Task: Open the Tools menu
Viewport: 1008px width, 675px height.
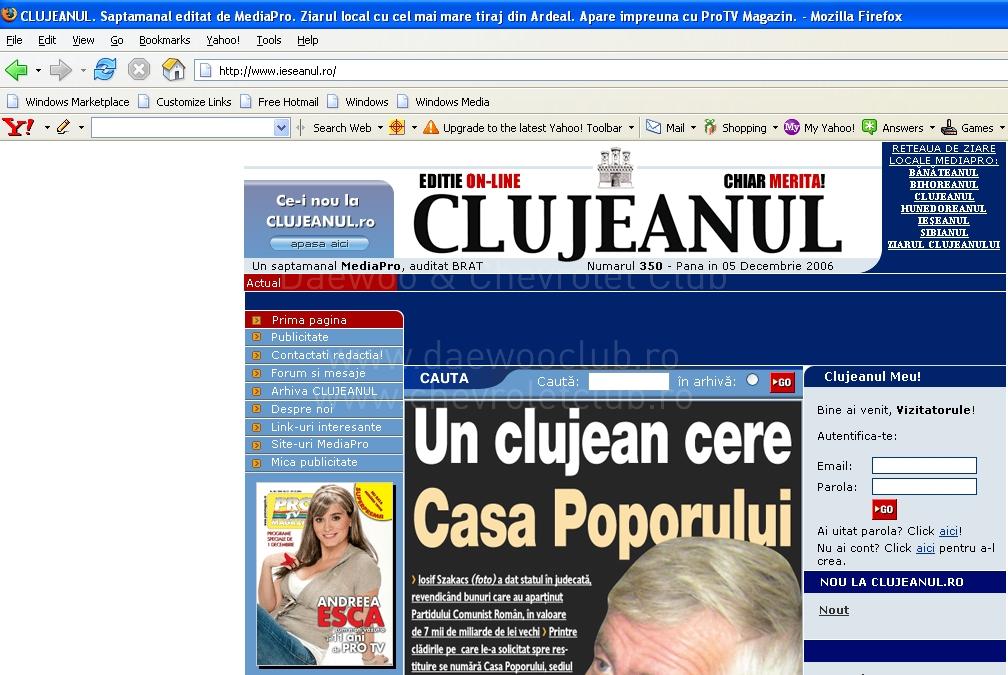Action: 269,40
